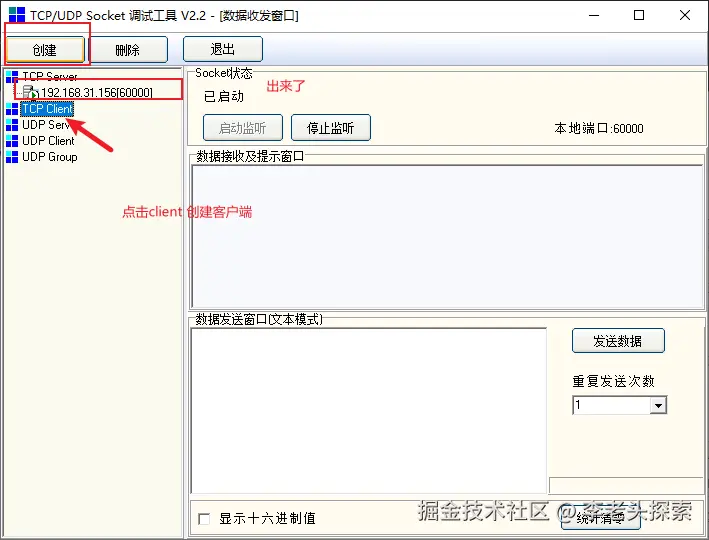Maximize the Socket tool window
This screenshot has width=709, height=540.
tap(639, 15)
